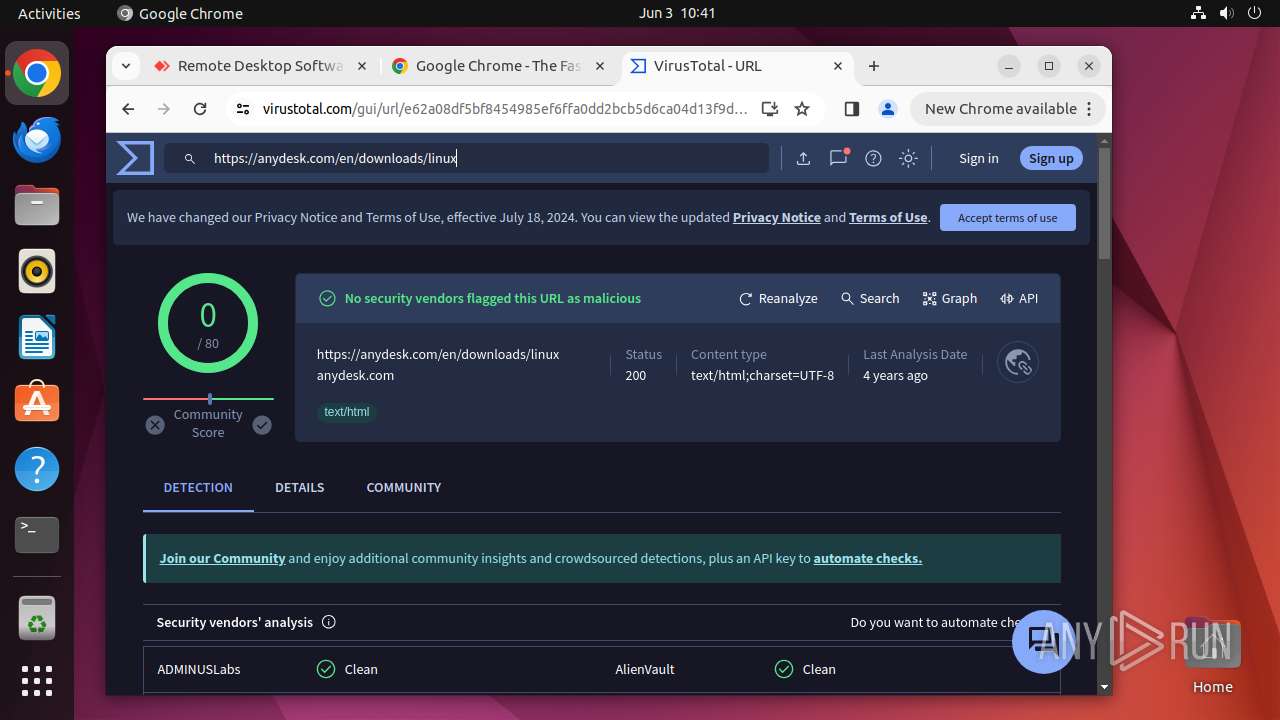Open Files manager from dock
The width and height of the screenshot is (1280, 720).
tap(37, 205)
